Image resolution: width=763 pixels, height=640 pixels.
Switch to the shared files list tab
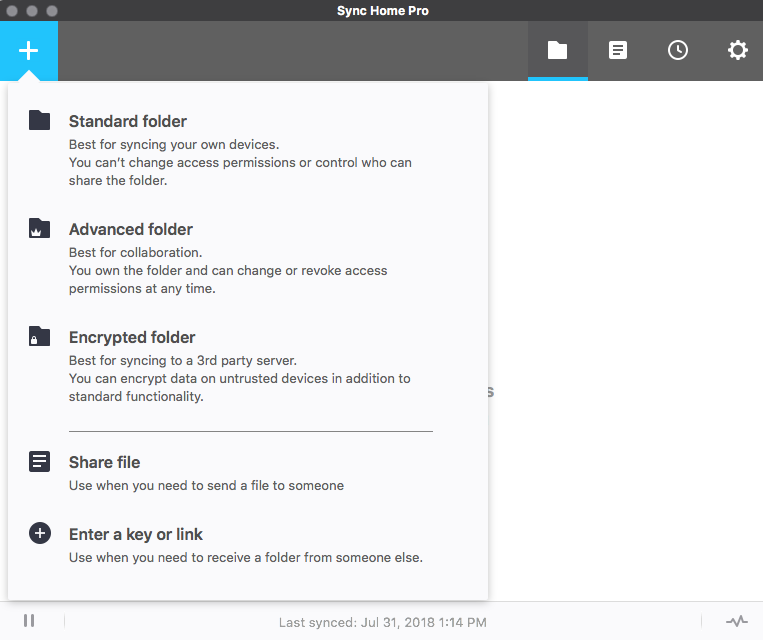[618, 50]
